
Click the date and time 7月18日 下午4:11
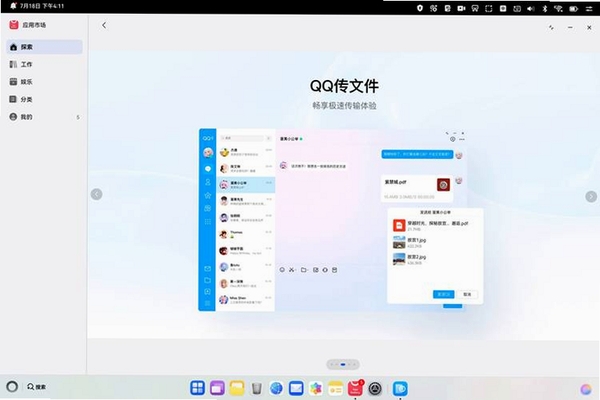tap(42, 6)
